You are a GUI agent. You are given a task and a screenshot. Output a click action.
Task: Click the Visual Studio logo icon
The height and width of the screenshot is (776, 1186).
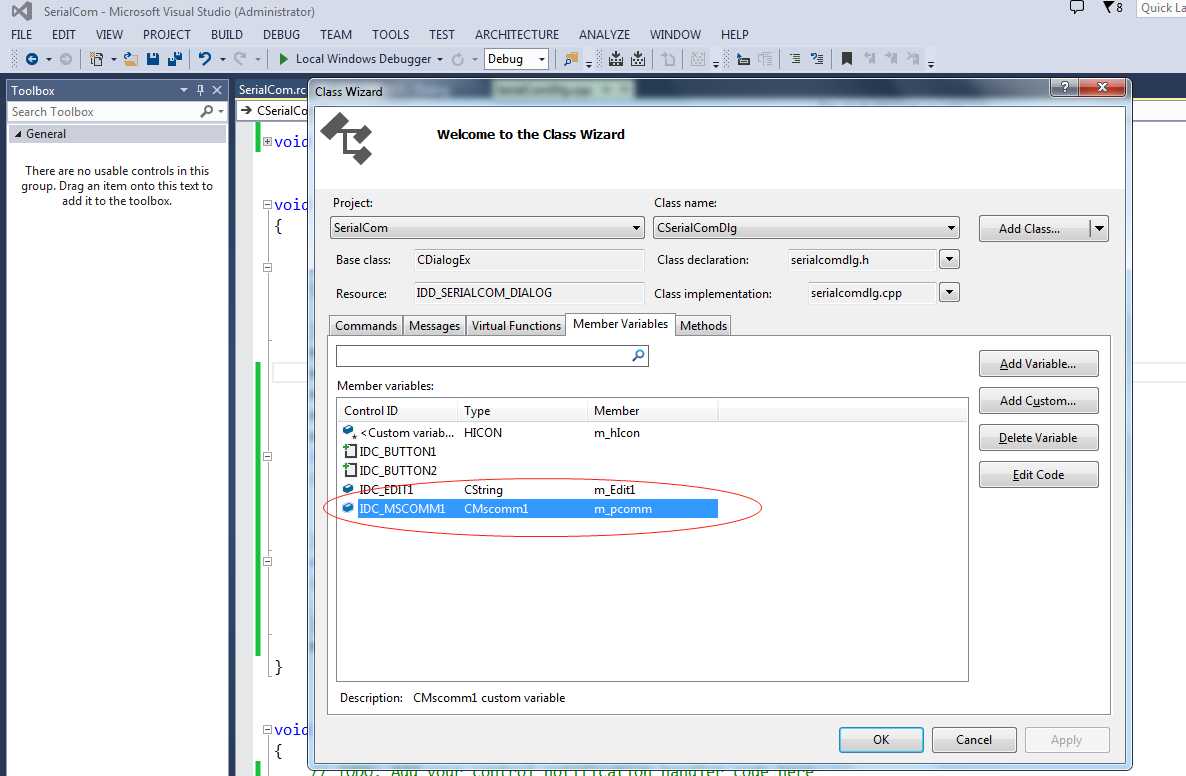pos(22,11)
